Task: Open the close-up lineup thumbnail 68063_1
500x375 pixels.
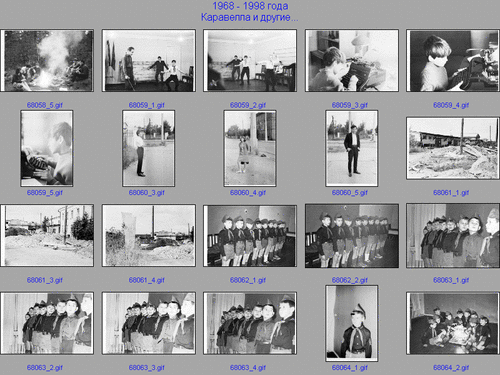Action: click(x=453, y=235)
